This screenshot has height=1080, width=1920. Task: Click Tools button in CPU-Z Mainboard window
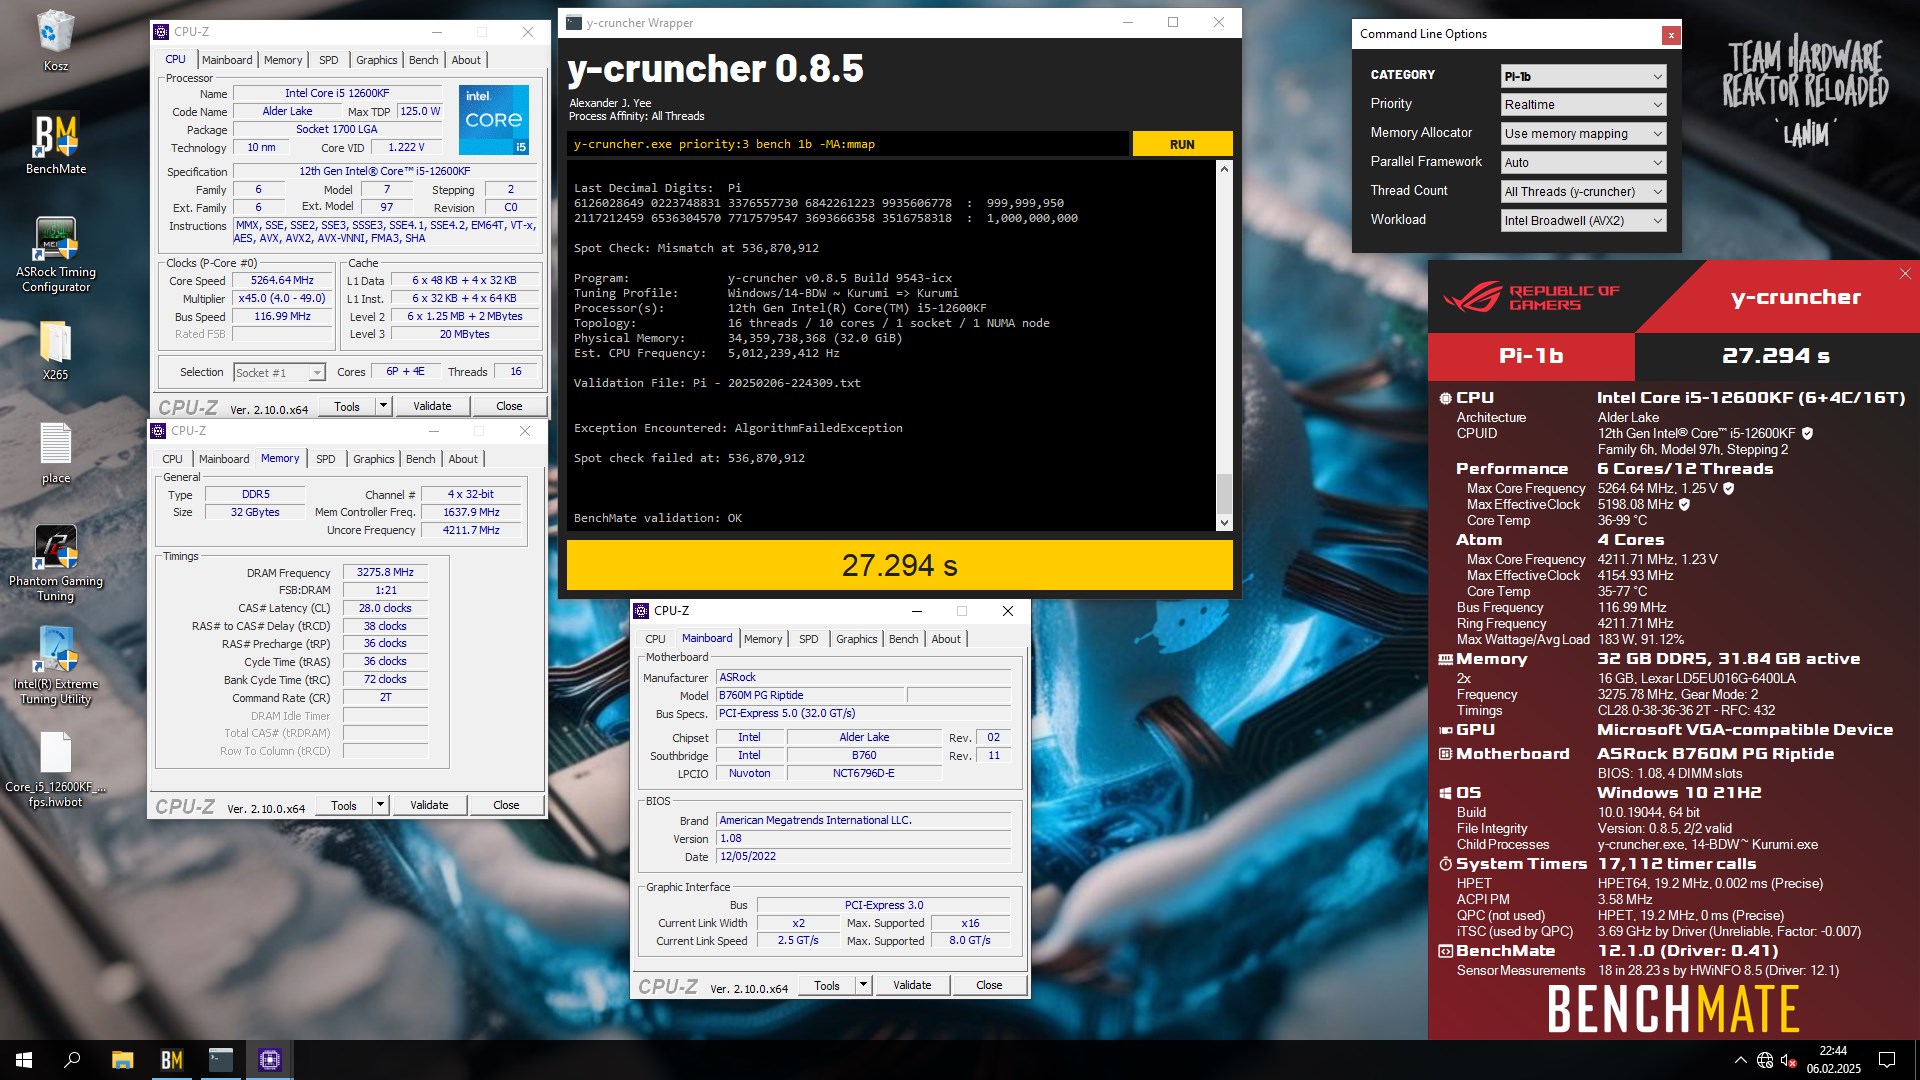[x=827, y=985]
